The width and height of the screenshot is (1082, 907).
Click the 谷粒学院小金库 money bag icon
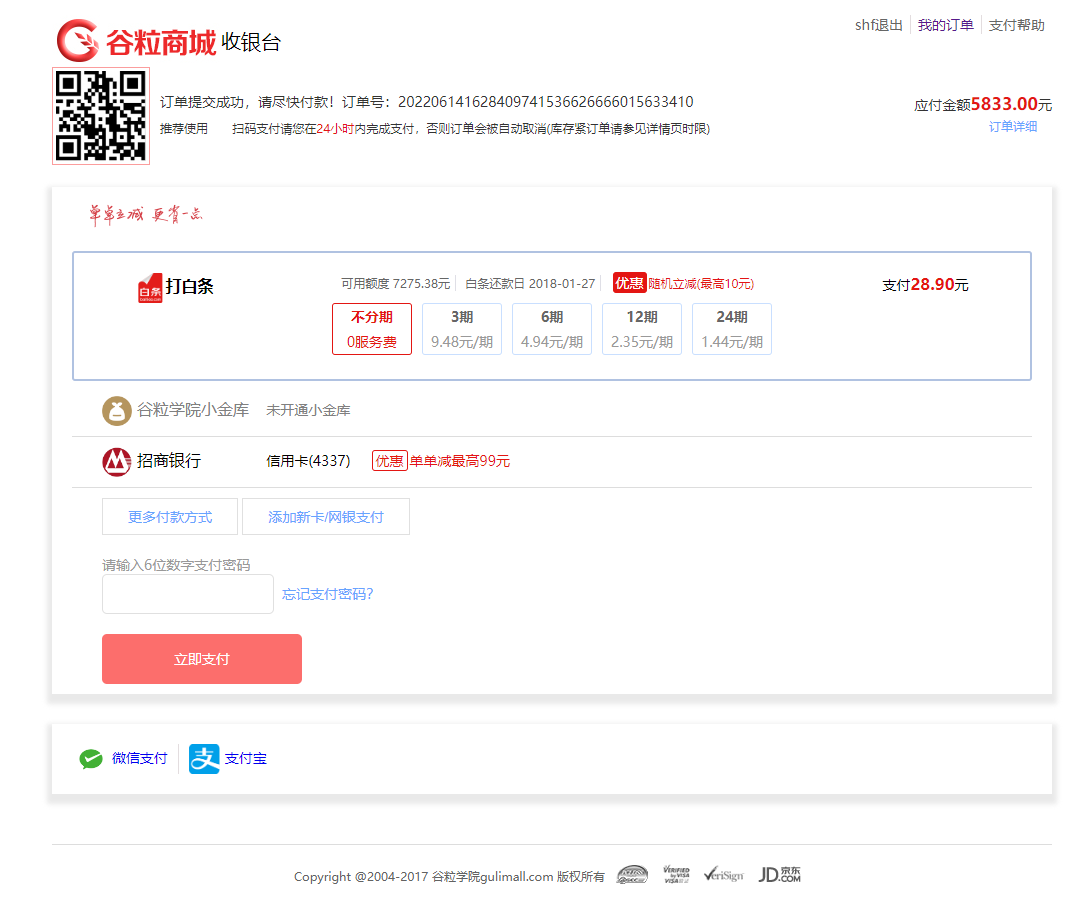(x=117, y=411)
